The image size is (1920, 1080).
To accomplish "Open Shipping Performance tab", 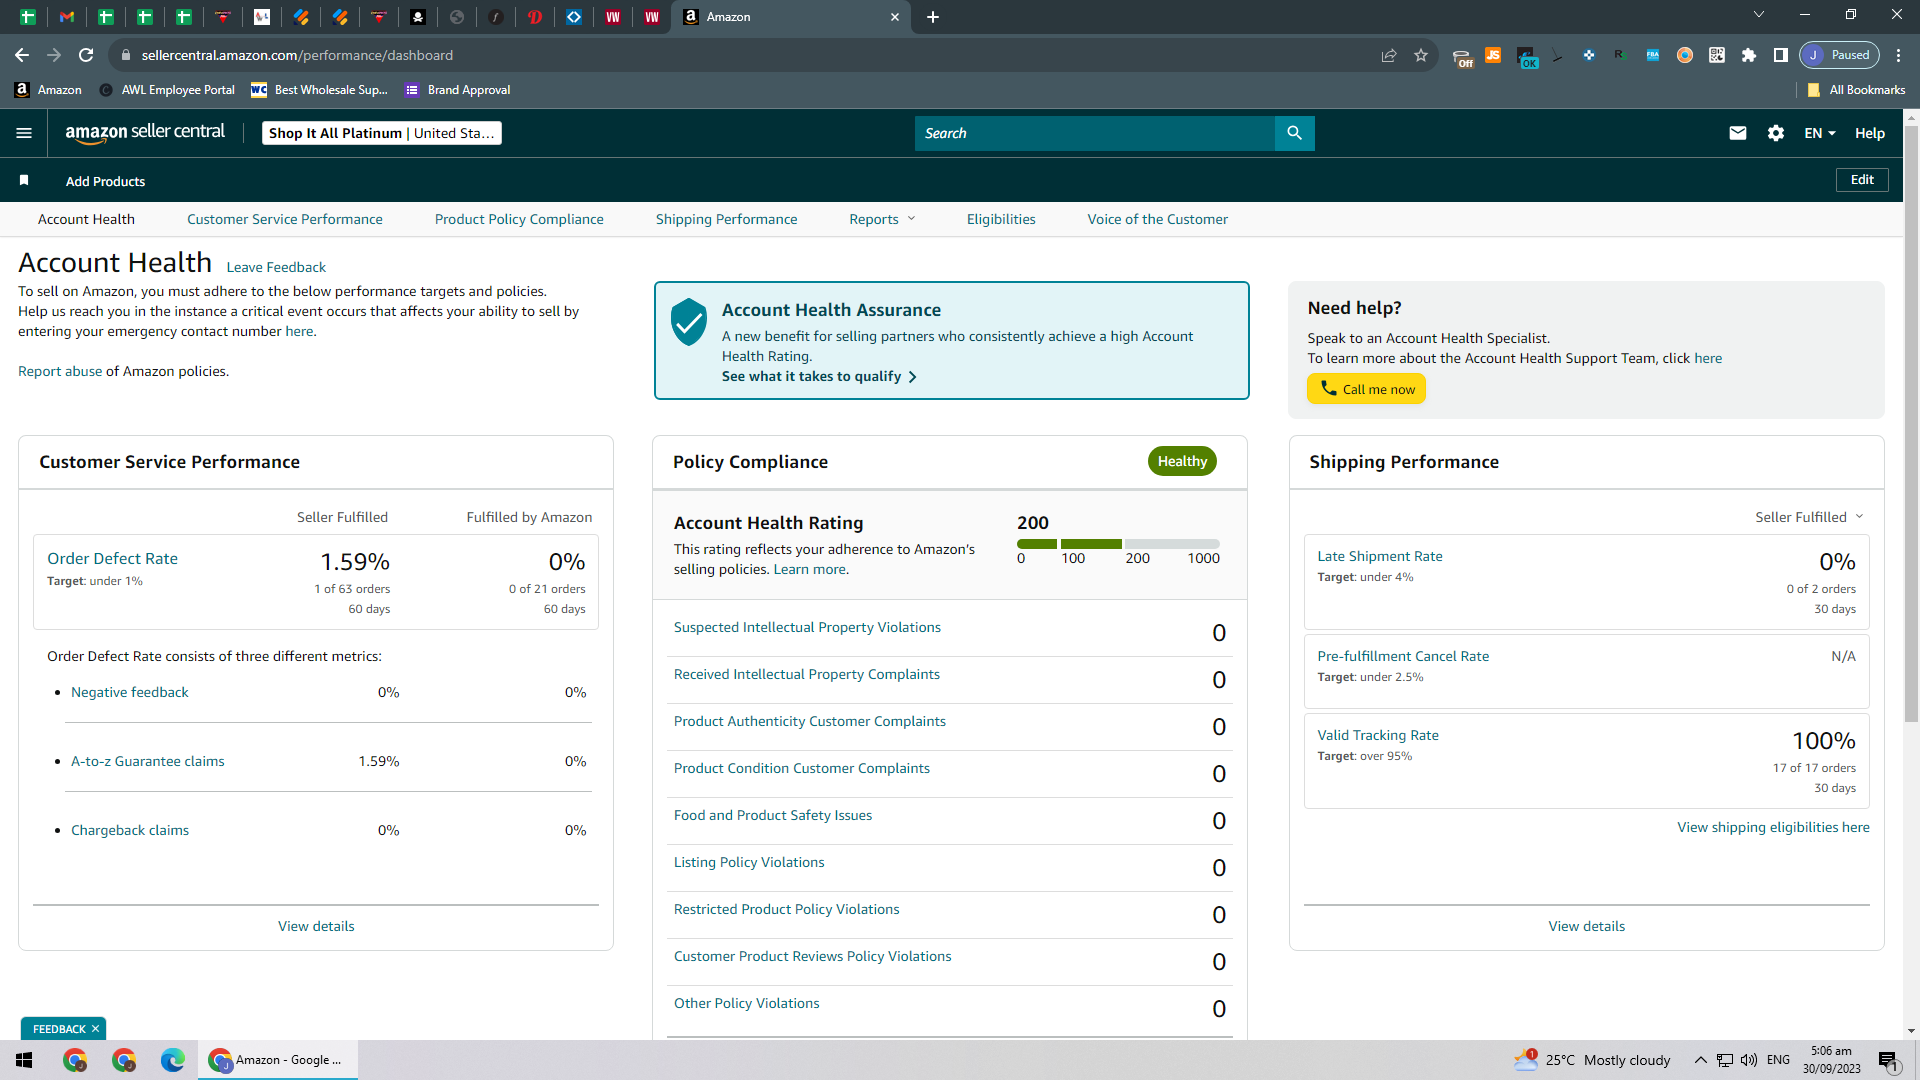I will tap(726, 219).
